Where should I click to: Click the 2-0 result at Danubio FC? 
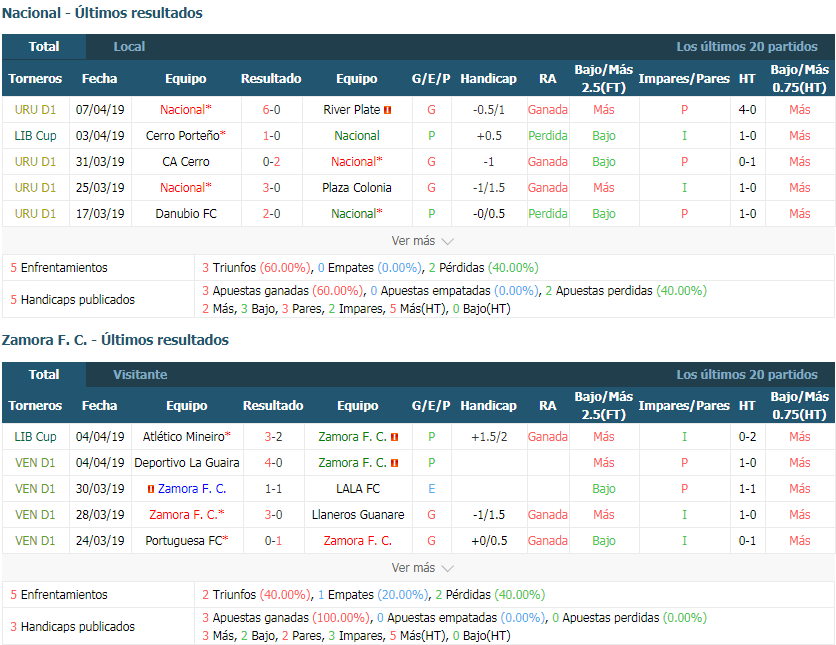tap(271, 214)
